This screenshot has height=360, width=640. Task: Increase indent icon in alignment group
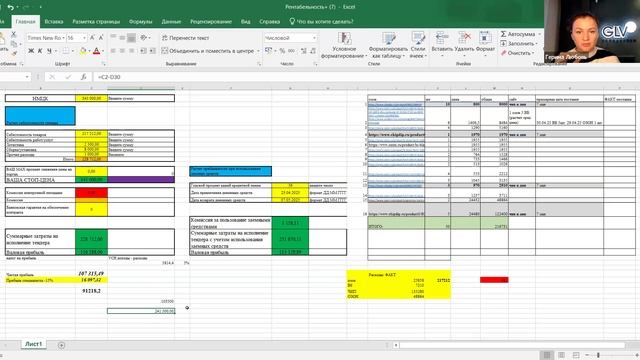(152, 51)
